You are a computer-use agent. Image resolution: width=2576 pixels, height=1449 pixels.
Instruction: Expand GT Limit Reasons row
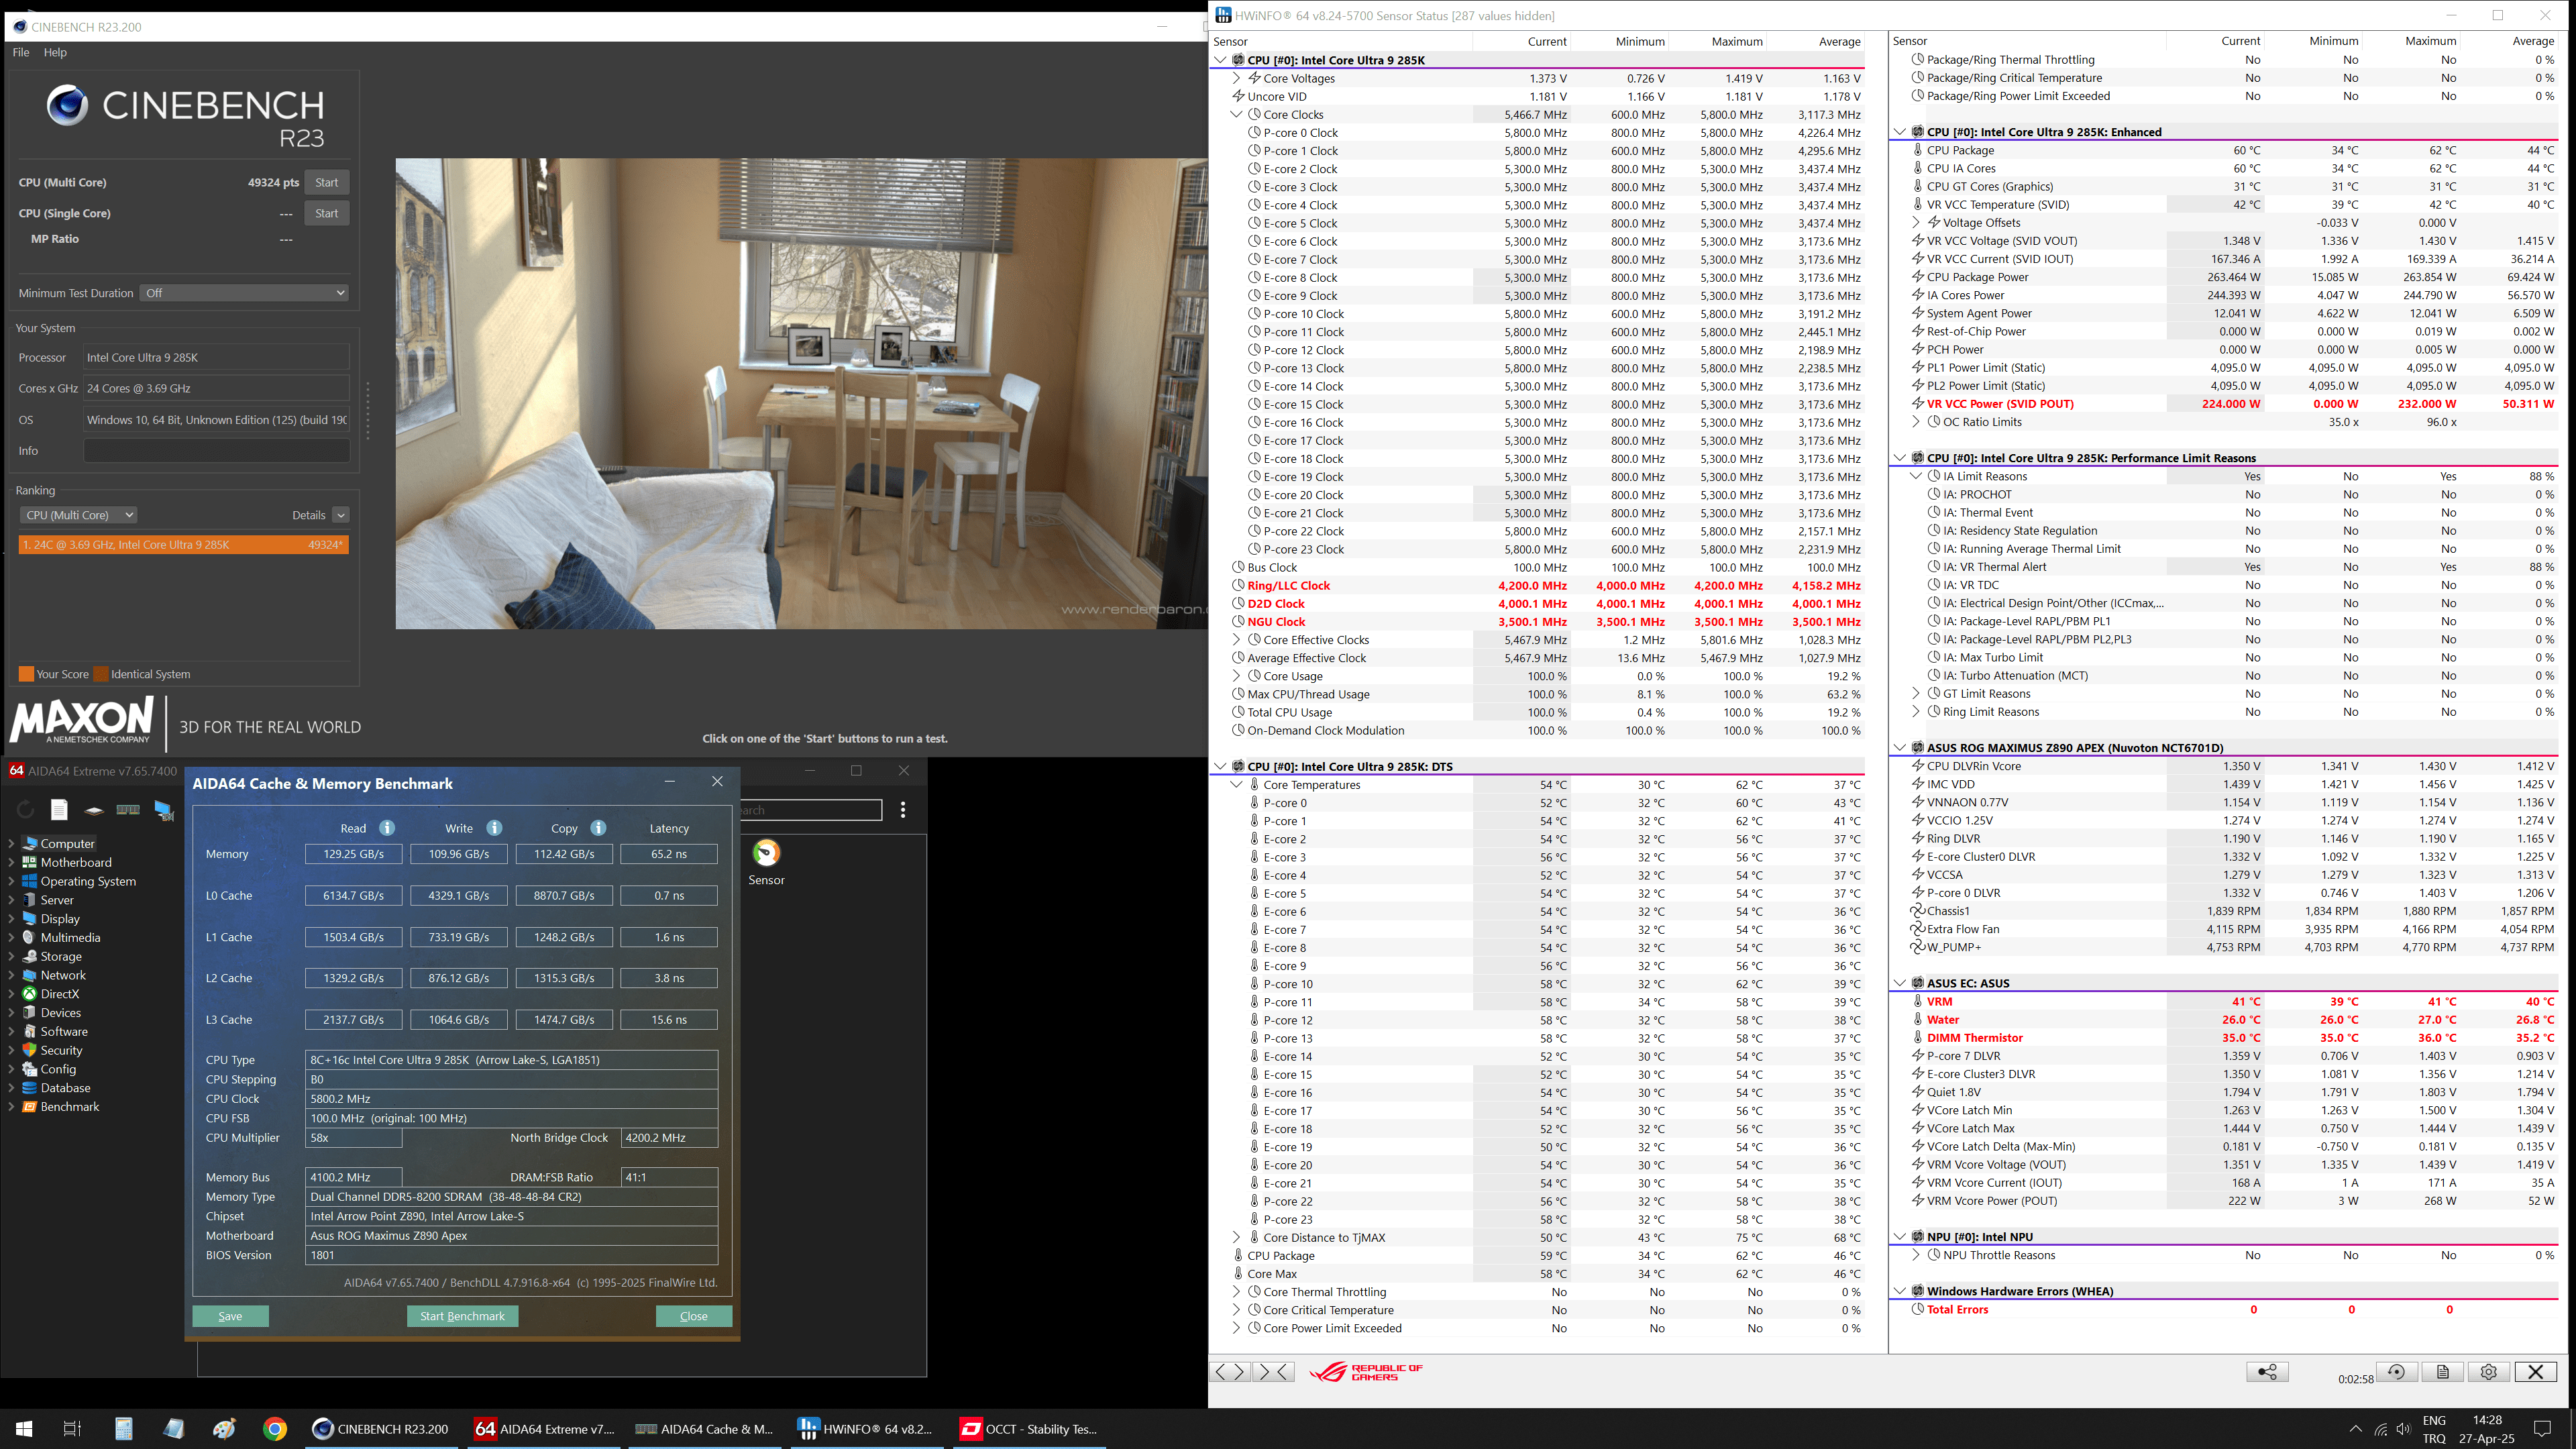point(1916,694)
